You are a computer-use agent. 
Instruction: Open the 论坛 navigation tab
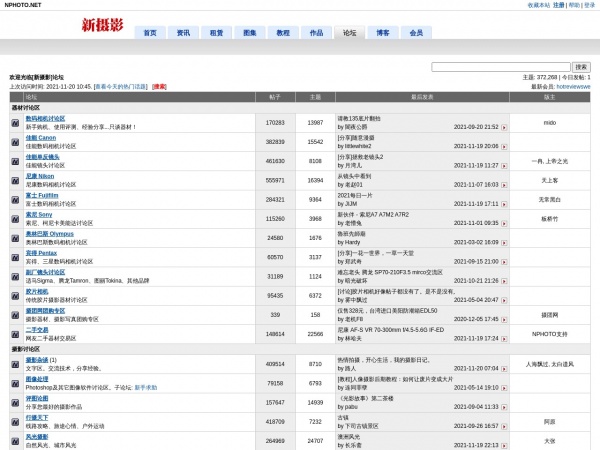[349, 33]
